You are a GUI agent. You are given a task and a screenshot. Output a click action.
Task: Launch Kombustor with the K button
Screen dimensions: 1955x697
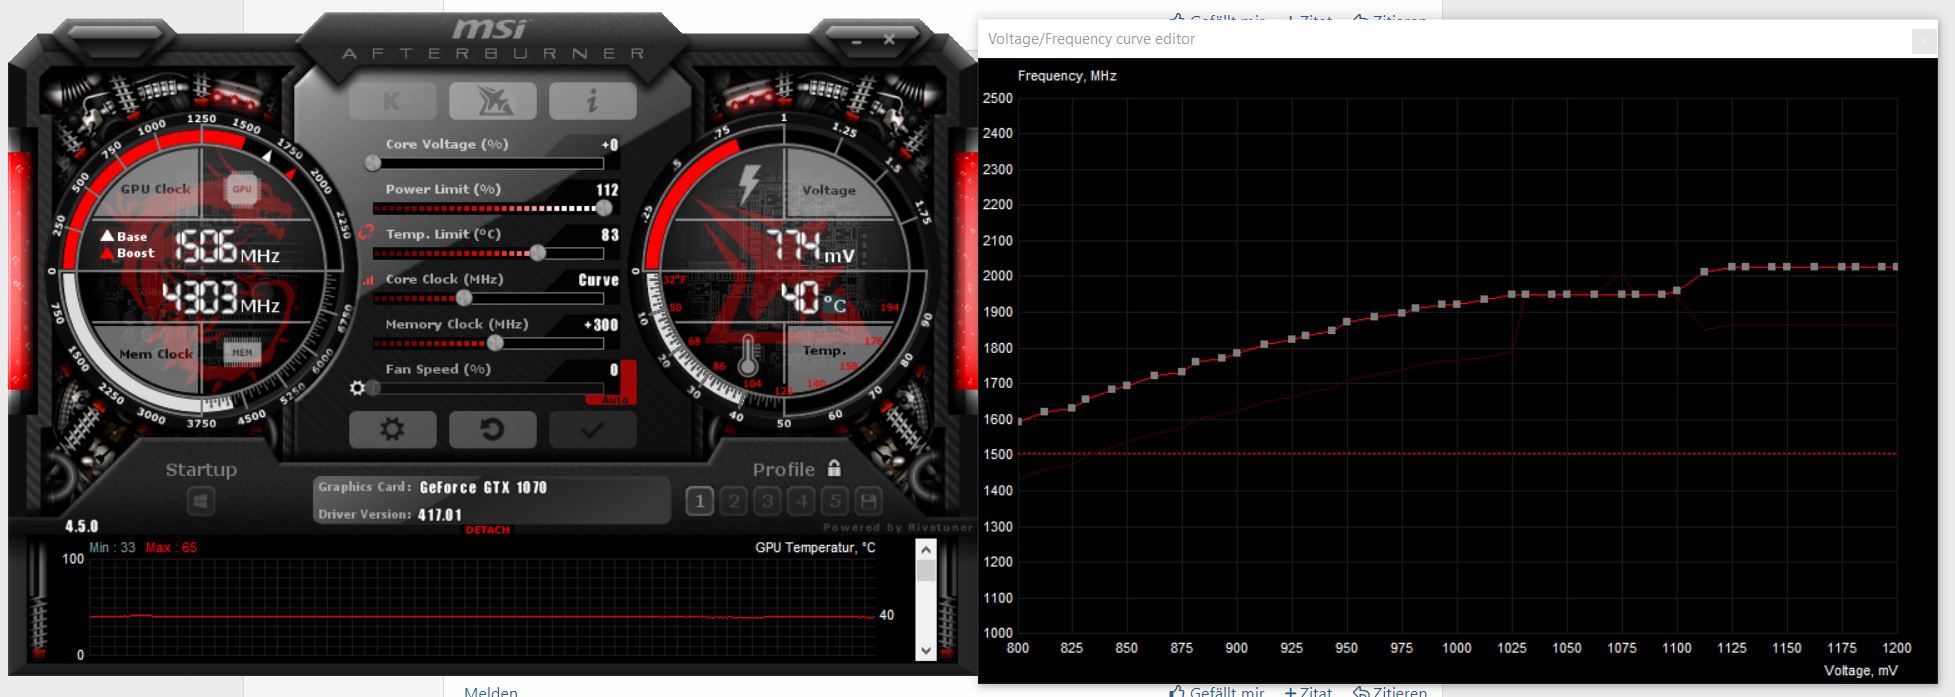(x=392, y=101)
